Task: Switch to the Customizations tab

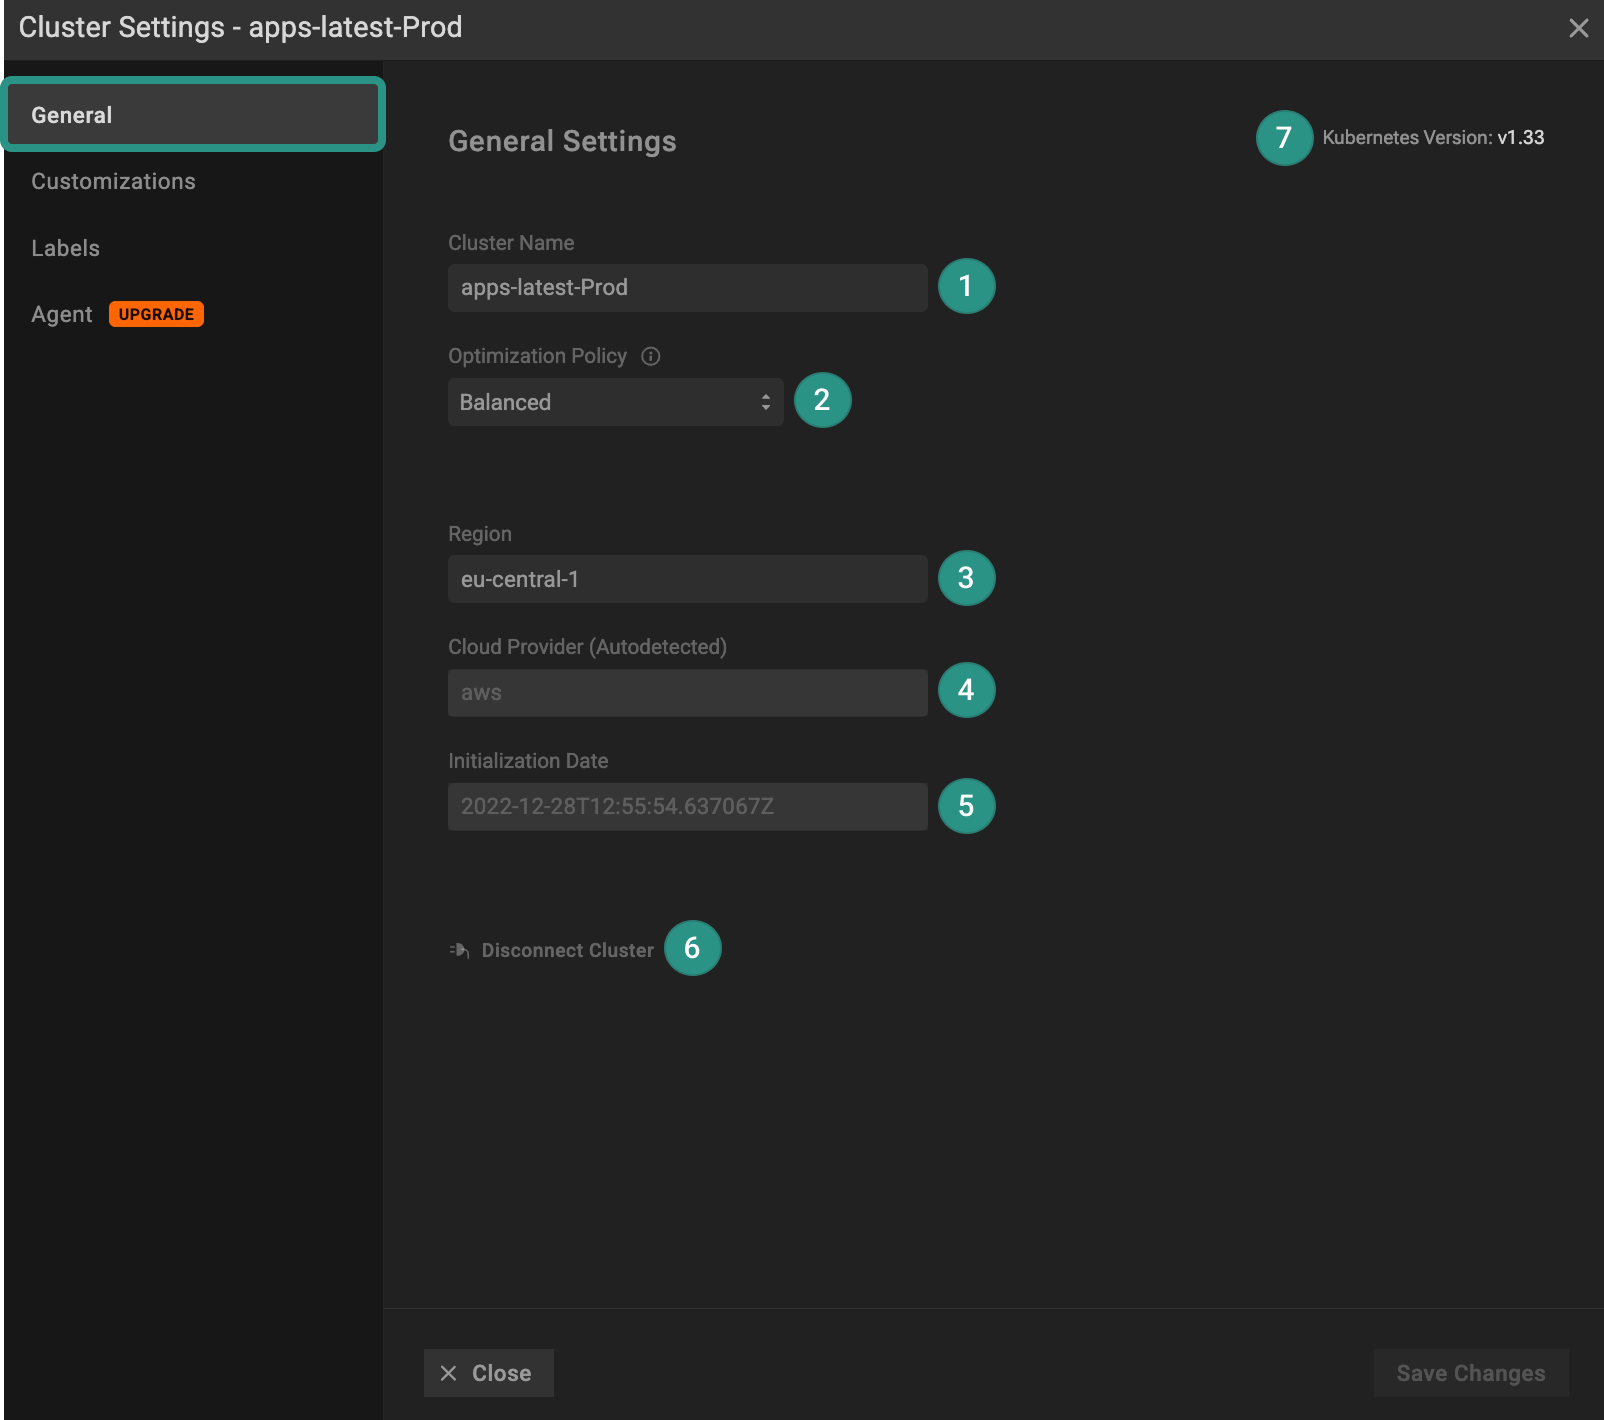Action: (113, 181)
